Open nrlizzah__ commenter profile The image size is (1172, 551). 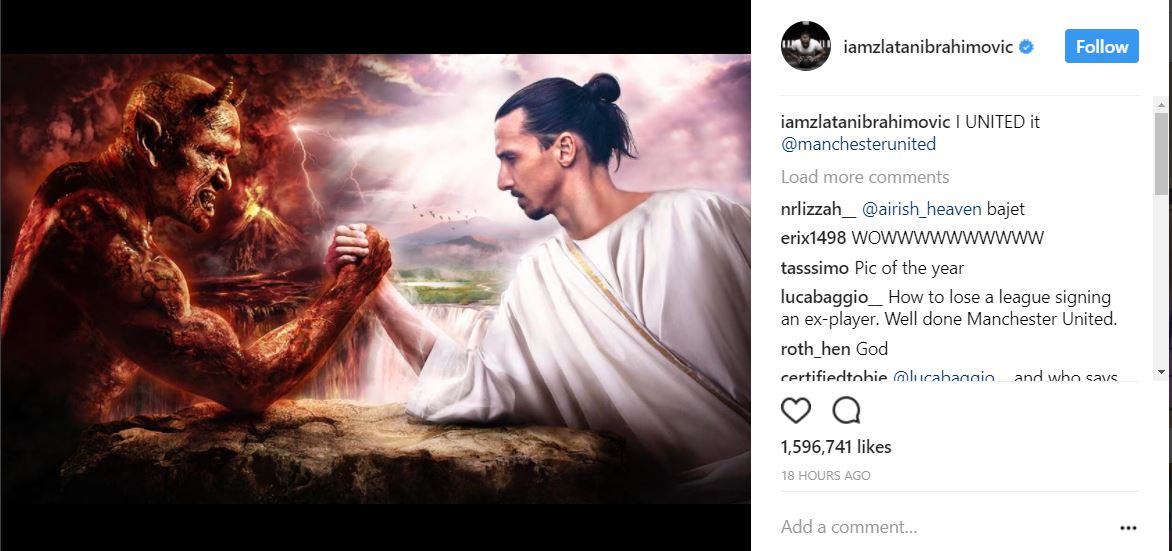point(818,209)
